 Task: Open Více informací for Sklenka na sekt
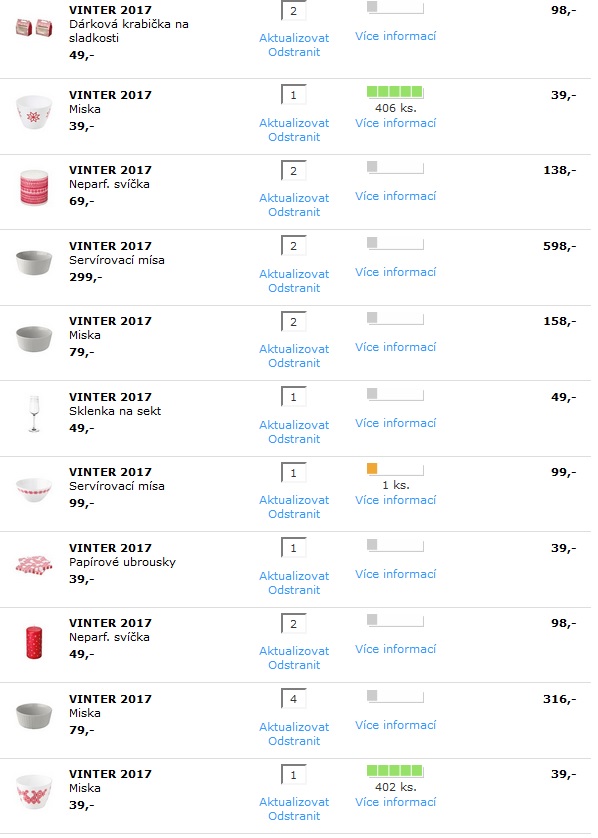coord(395,423)
